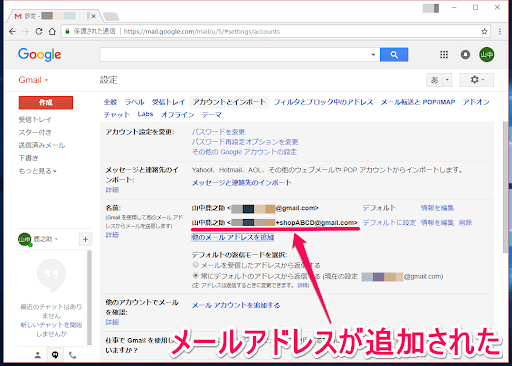Open settings gear menu
Viewport: 512px width, 366px height.
coord(477,80)
